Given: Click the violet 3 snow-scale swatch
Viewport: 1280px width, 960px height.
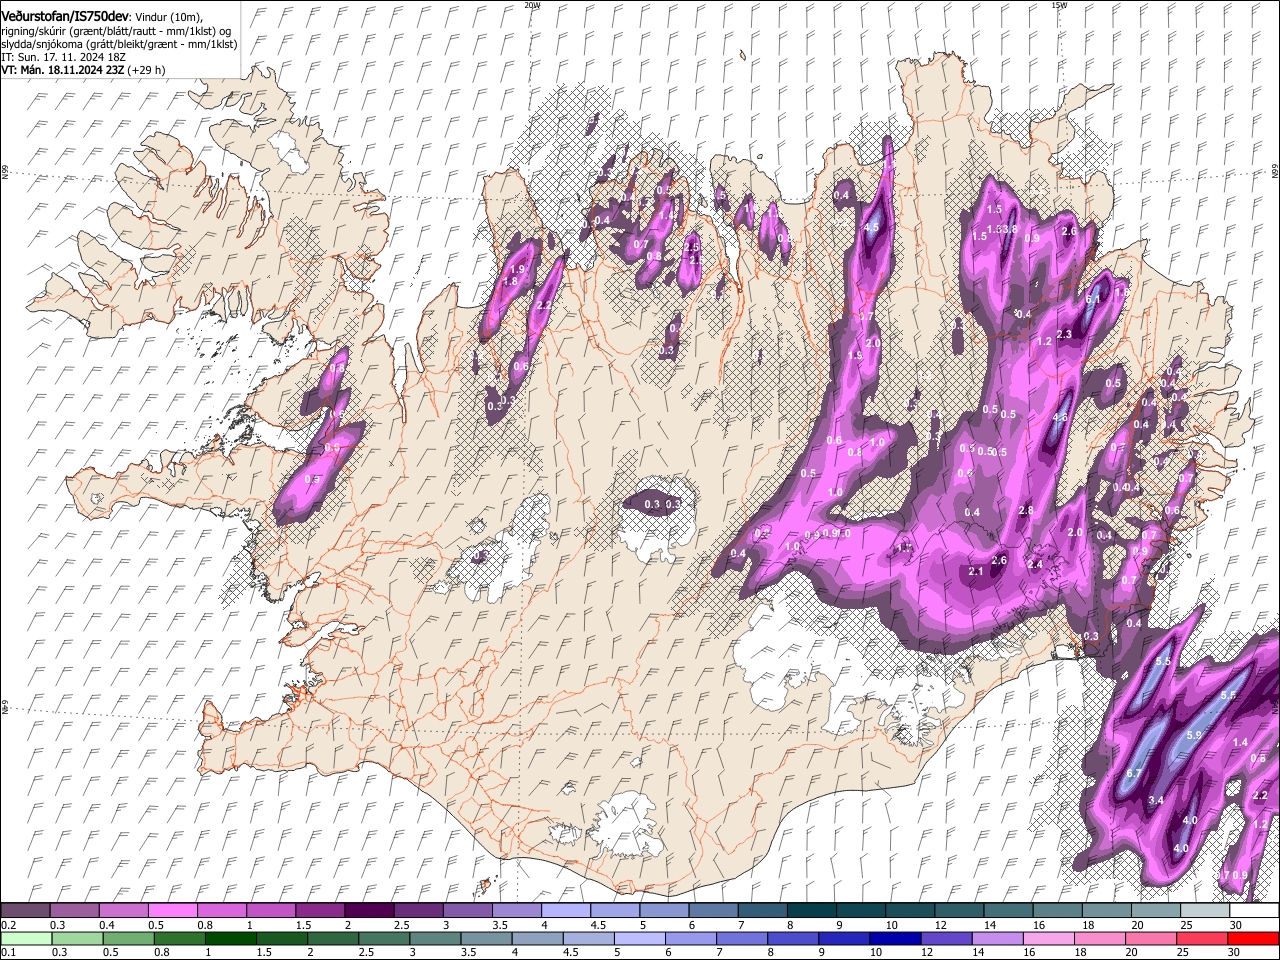Looking at the screenshot, I should coord(466,911).
